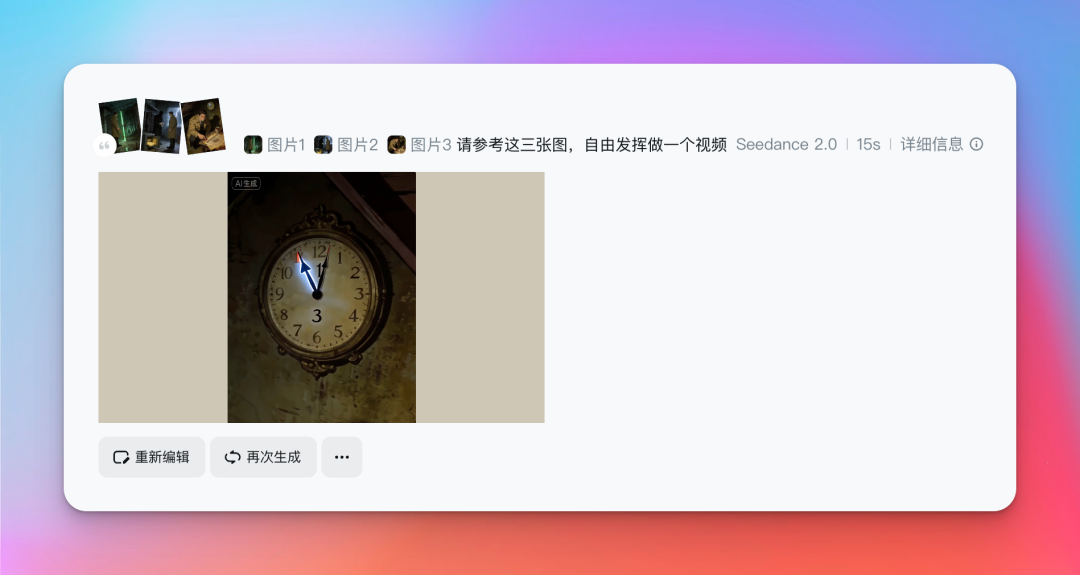Click the small 图片2 reference icon

coord(323,145)
